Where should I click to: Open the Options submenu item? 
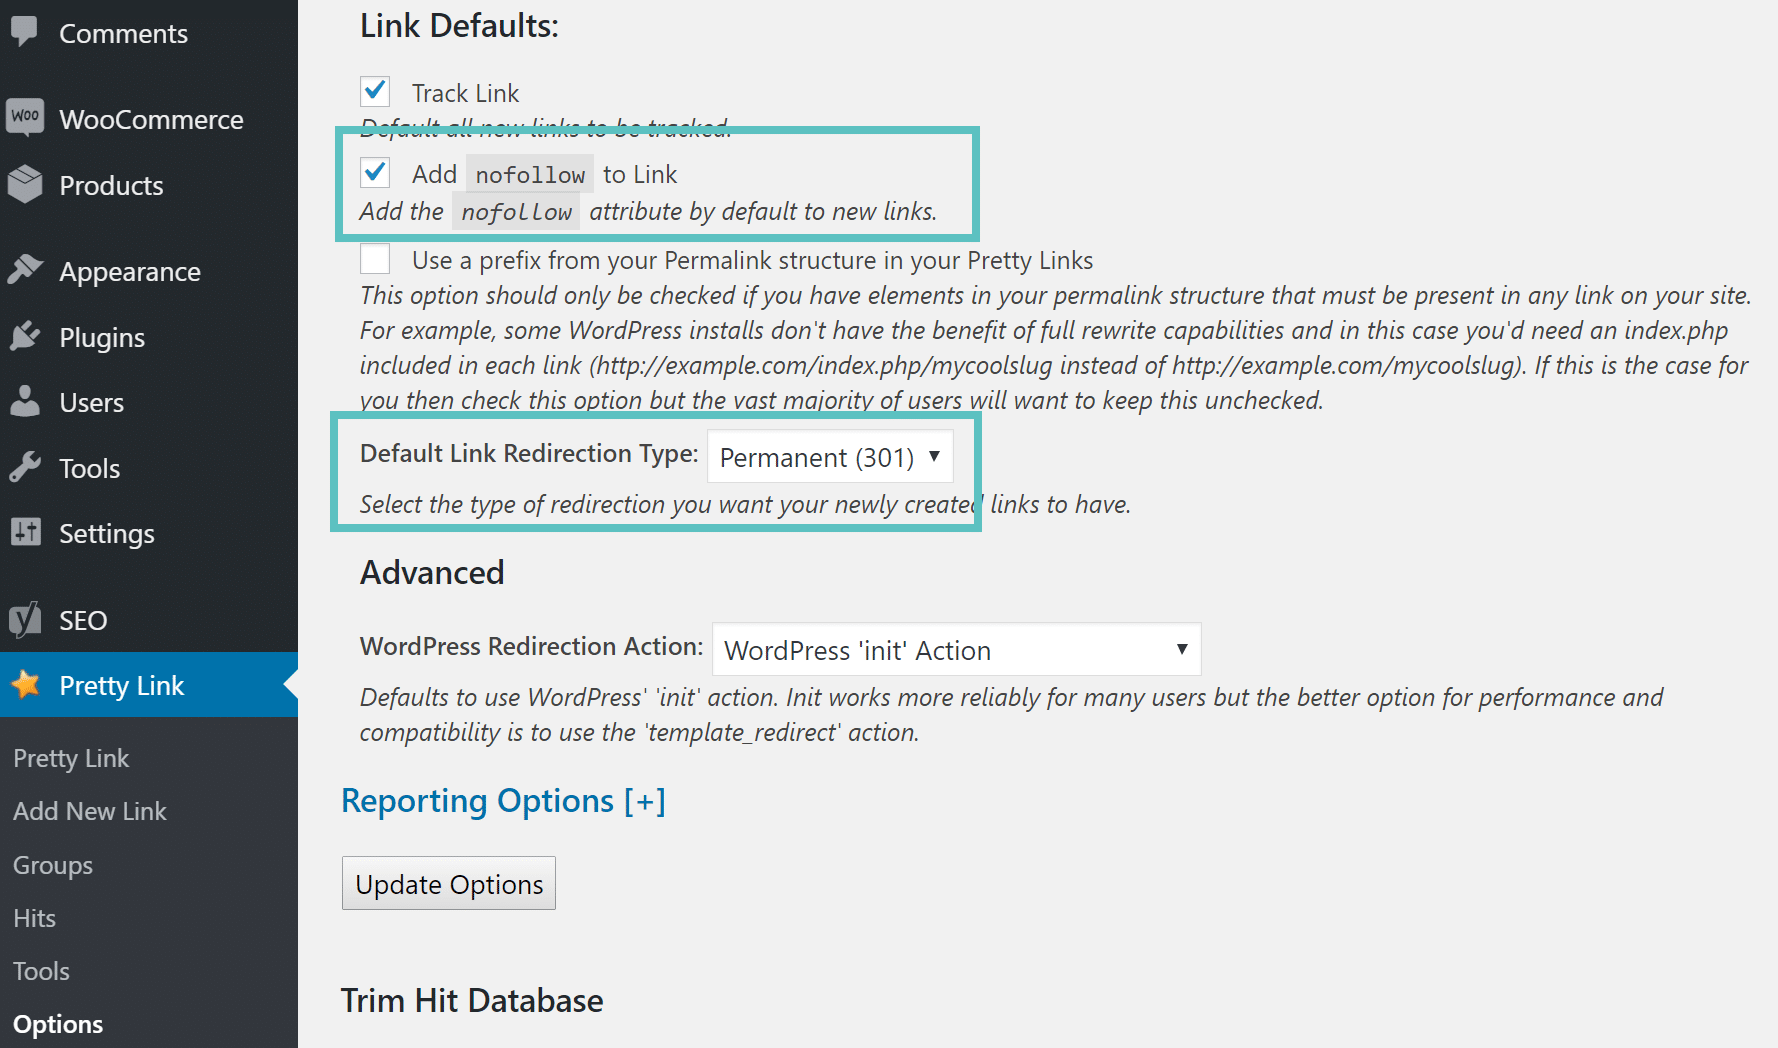pyautogui.click(x=58, y=1024)
